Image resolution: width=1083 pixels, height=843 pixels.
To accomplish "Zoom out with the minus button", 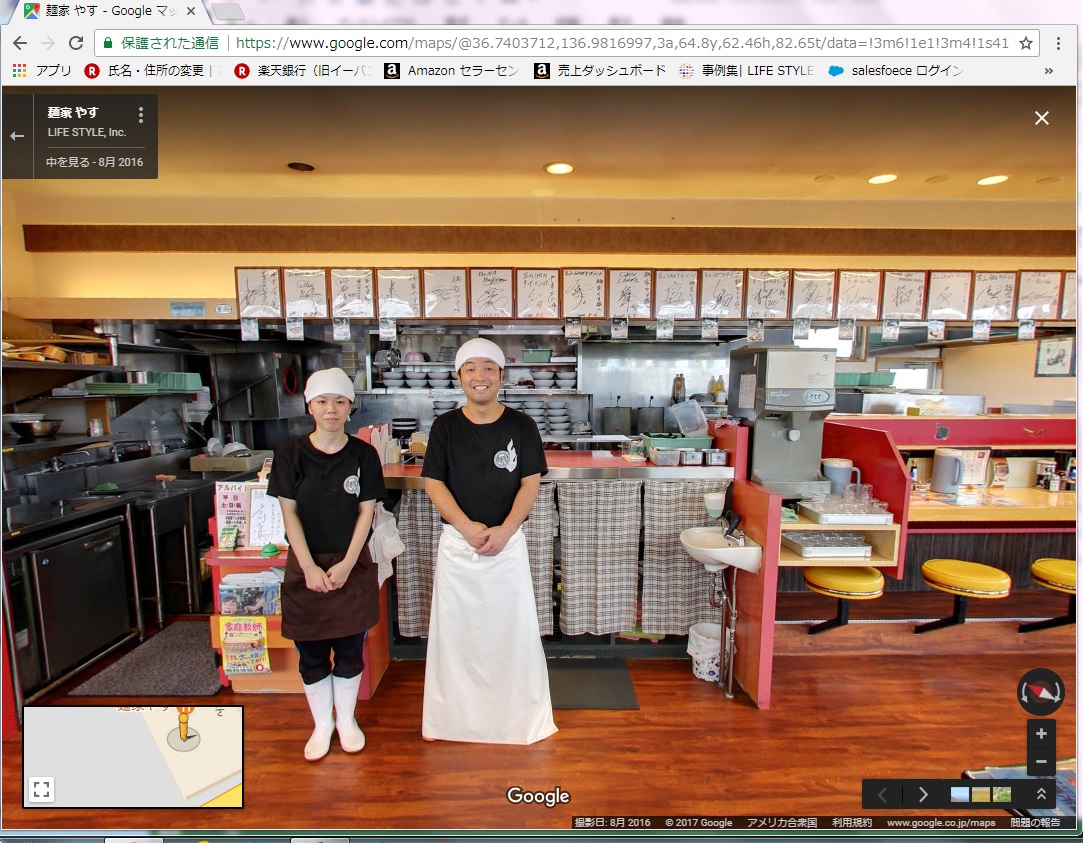I will pyautogui.click(x=1041, y=762).
